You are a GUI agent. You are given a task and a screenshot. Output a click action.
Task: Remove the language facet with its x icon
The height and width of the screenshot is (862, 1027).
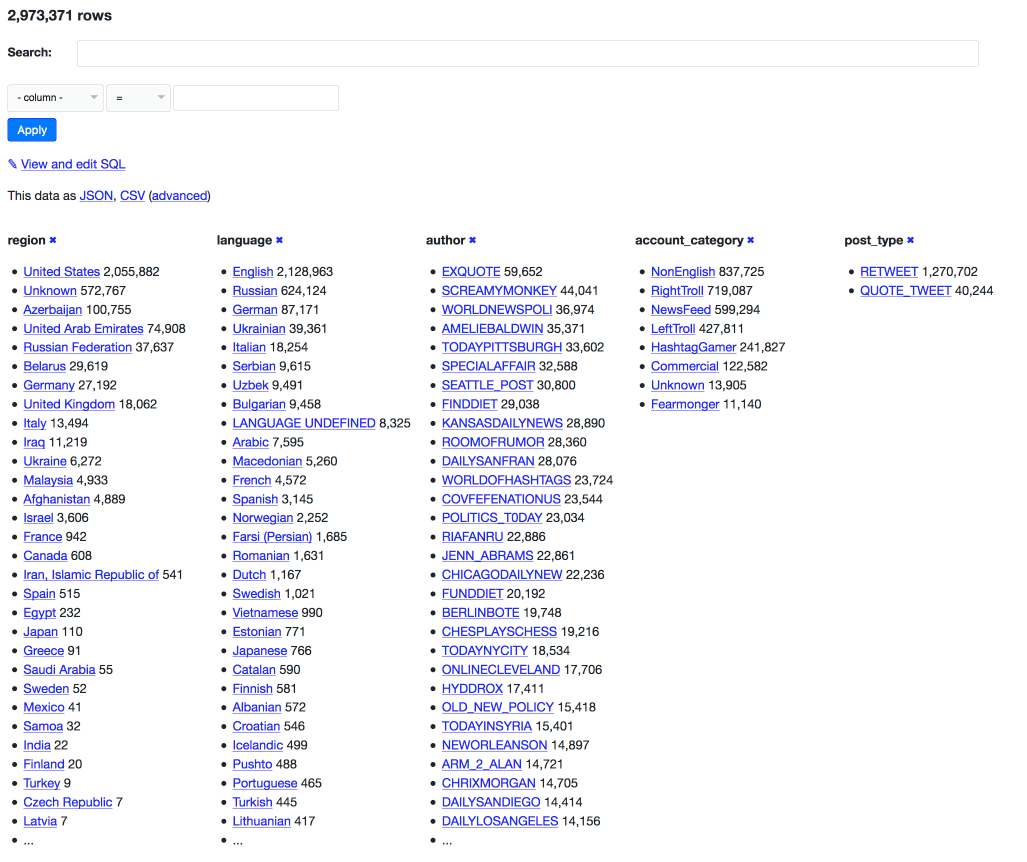[279, 240]
